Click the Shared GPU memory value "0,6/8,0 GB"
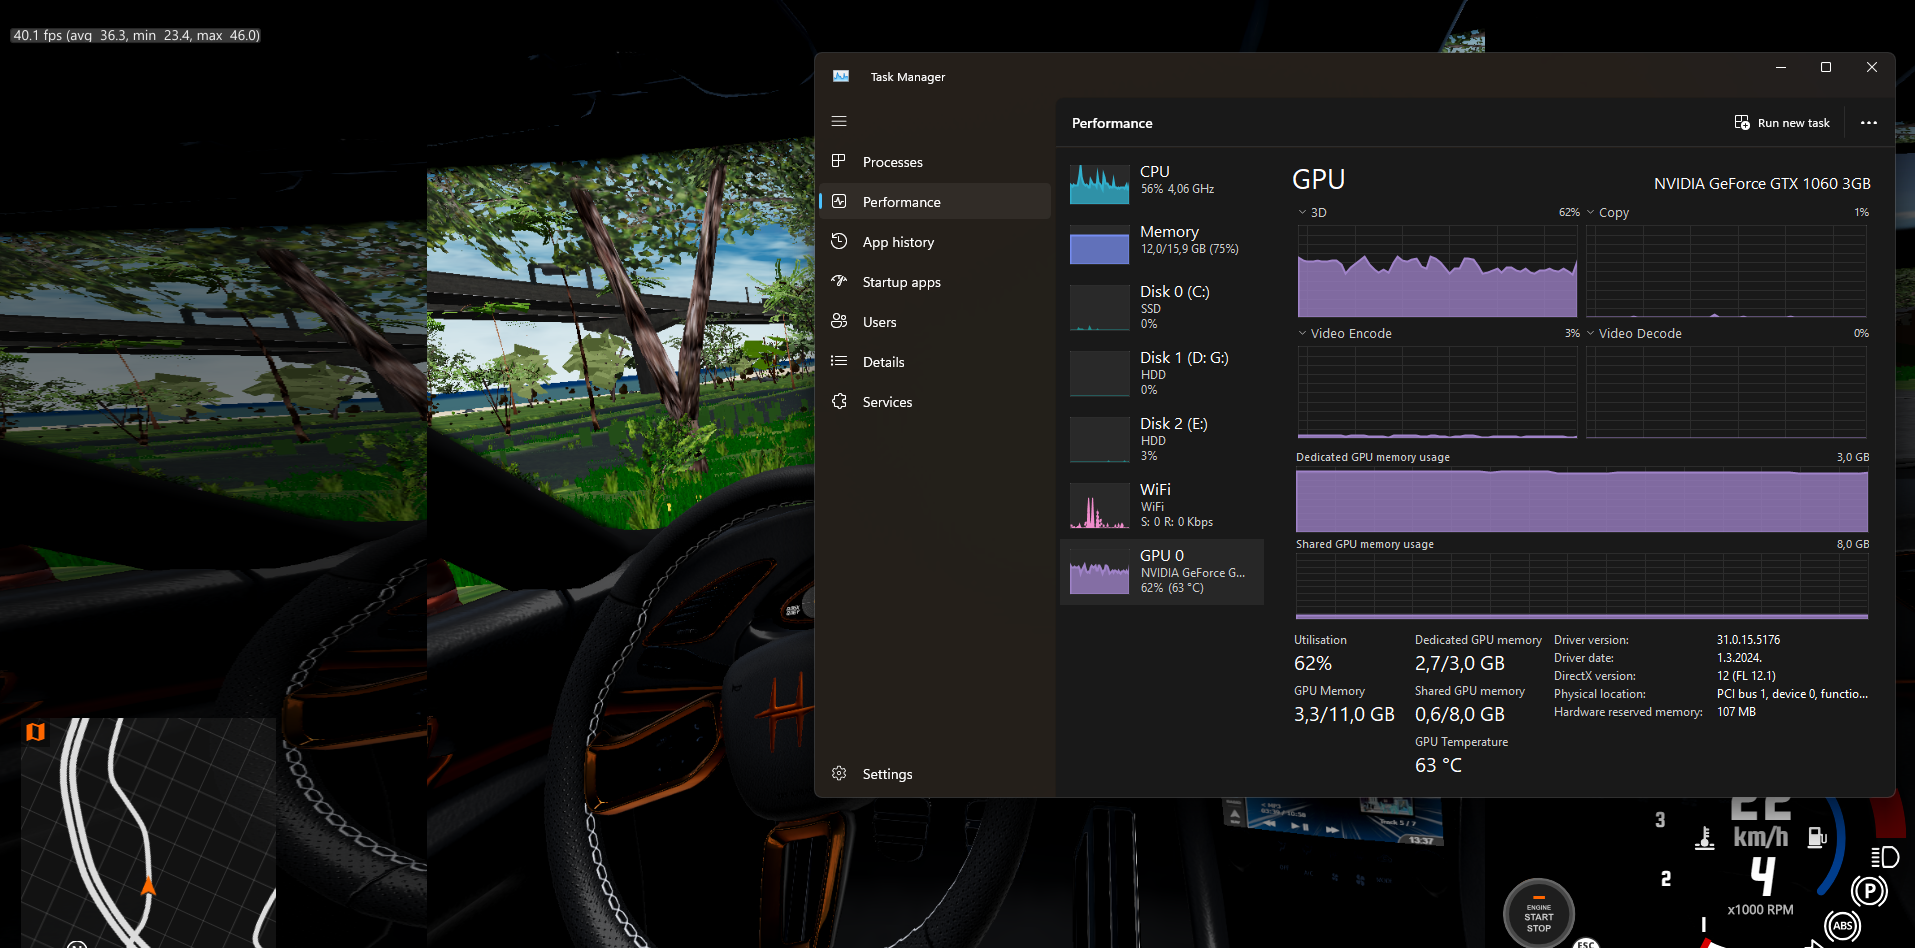 (x=1460, y=714)
